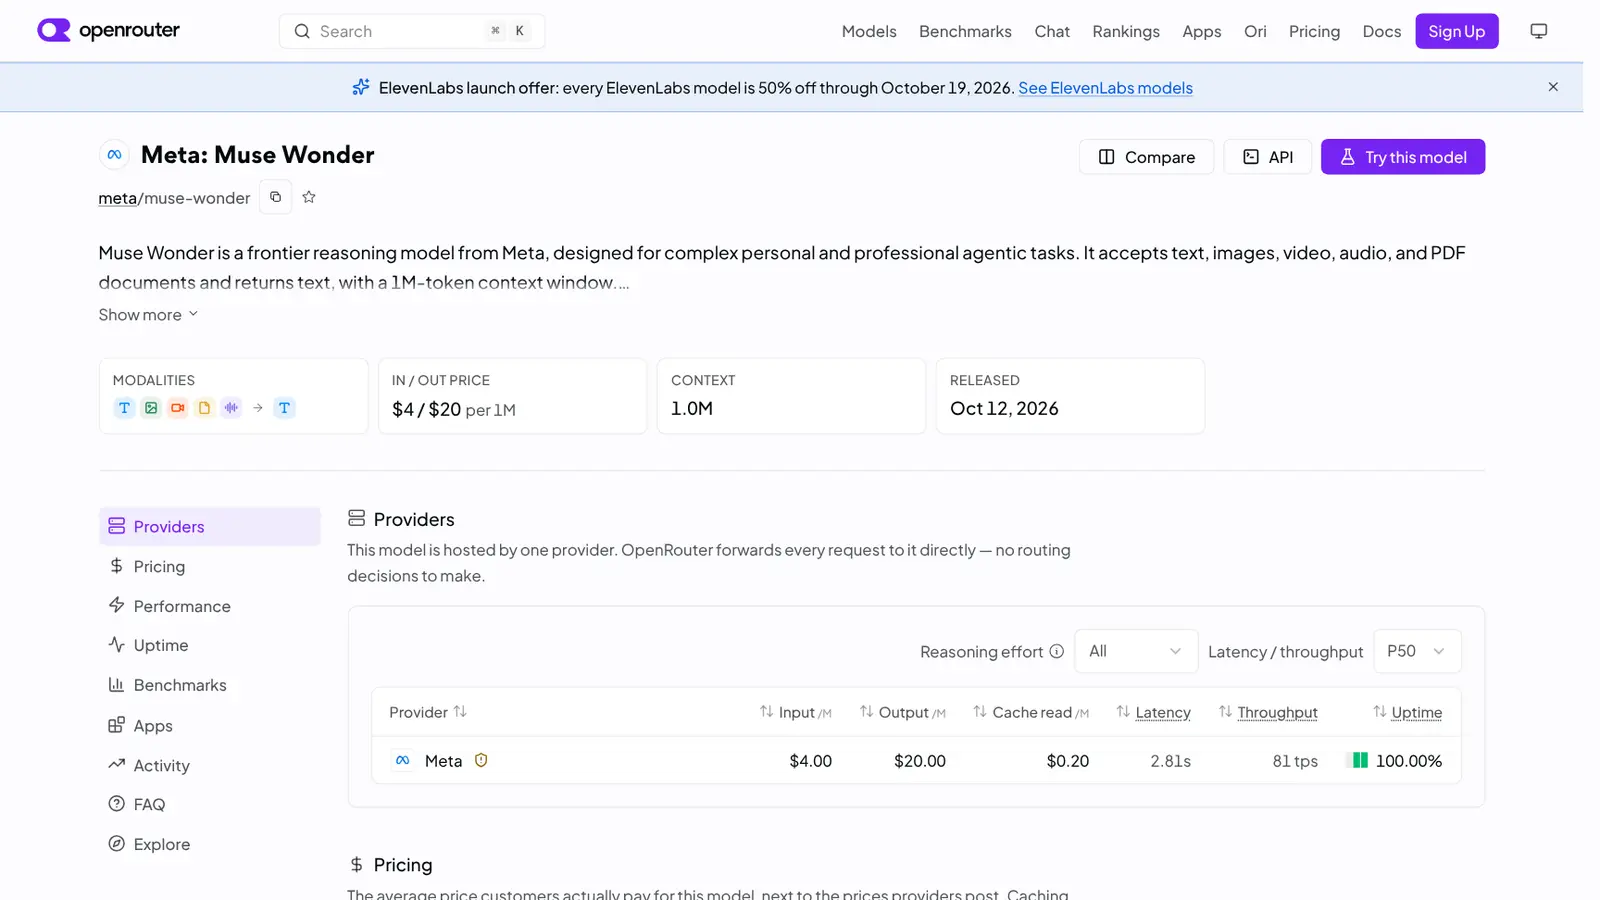The height and width of the screenshot is (900, 1600).
Task: Click the Meta logo beside model title
Action: pos(115,155)
